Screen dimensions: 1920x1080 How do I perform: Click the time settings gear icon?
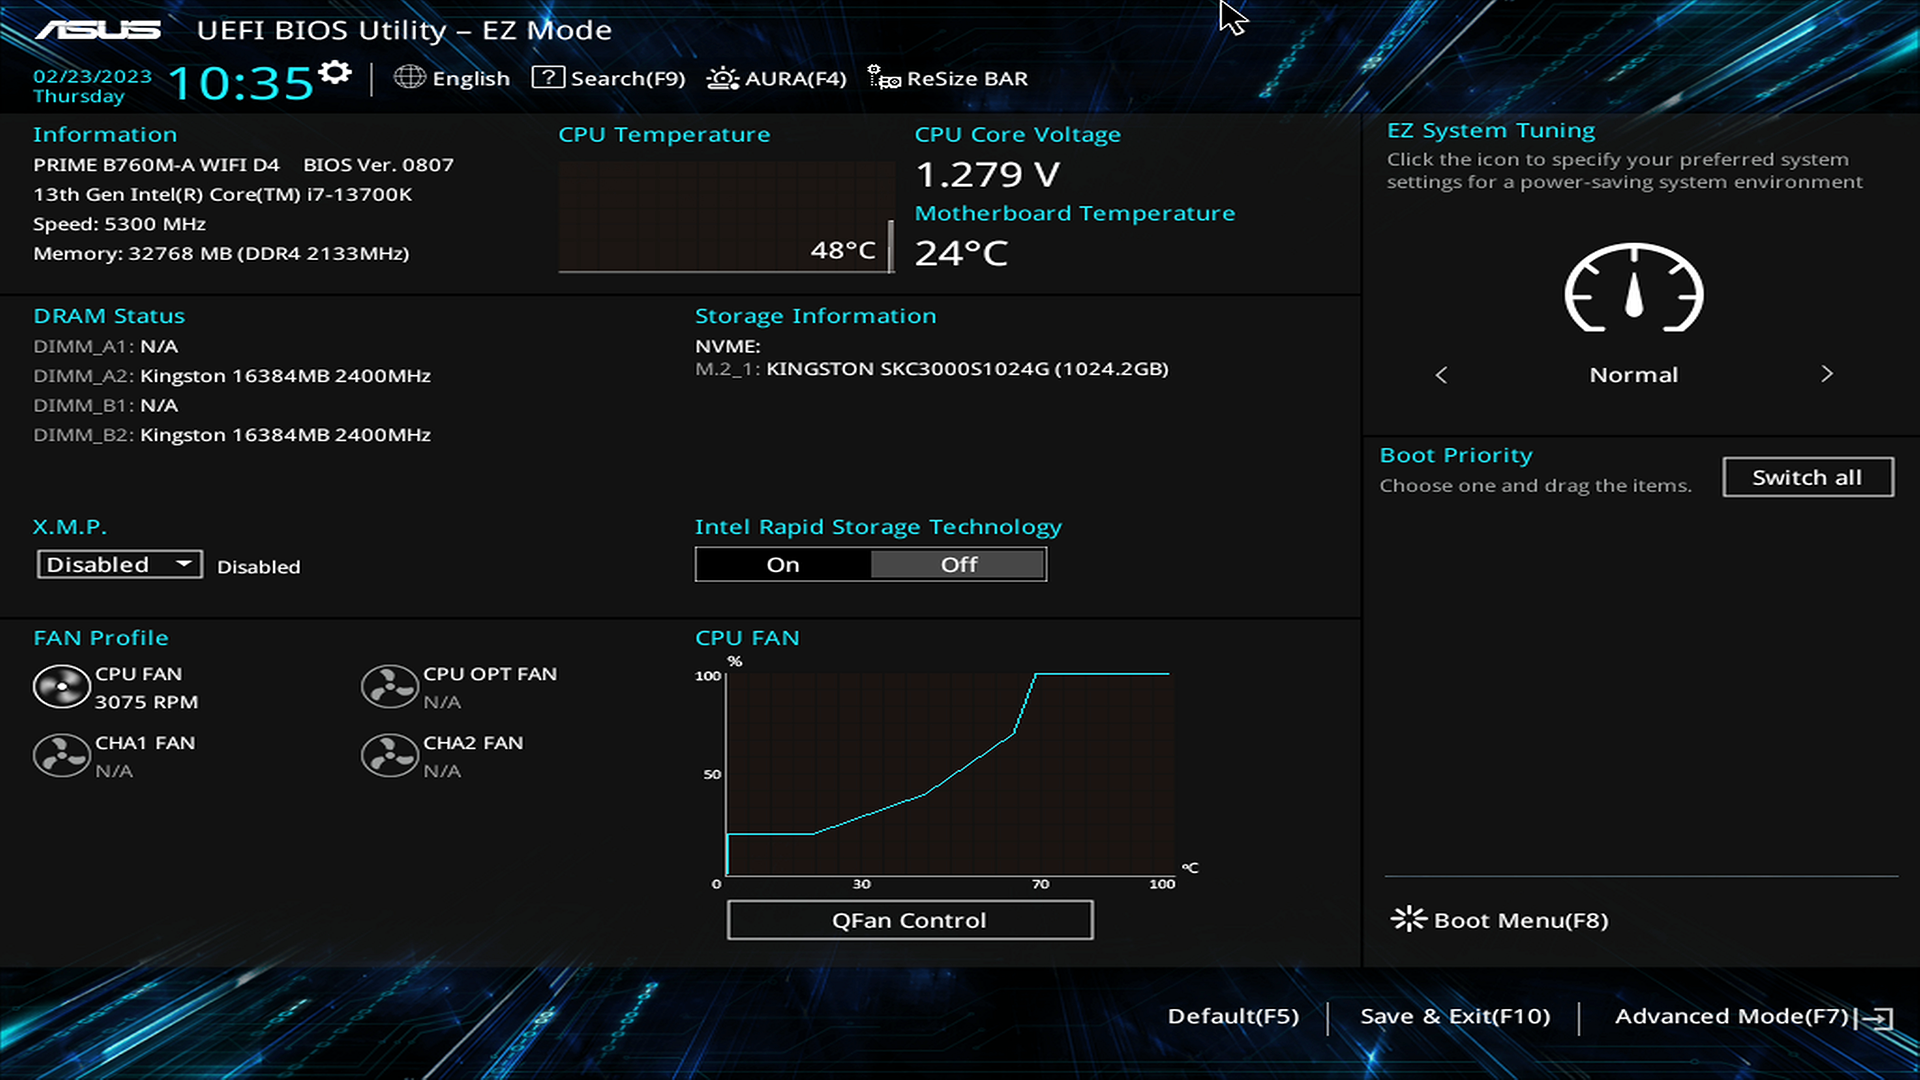pos(335,73)
